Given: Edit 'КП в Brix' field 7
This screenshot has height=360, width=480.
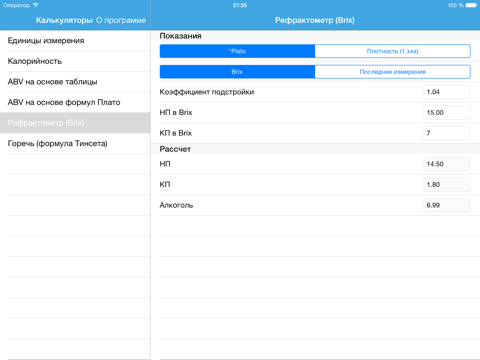Looking at the screenshot, I should pos(447,133).
